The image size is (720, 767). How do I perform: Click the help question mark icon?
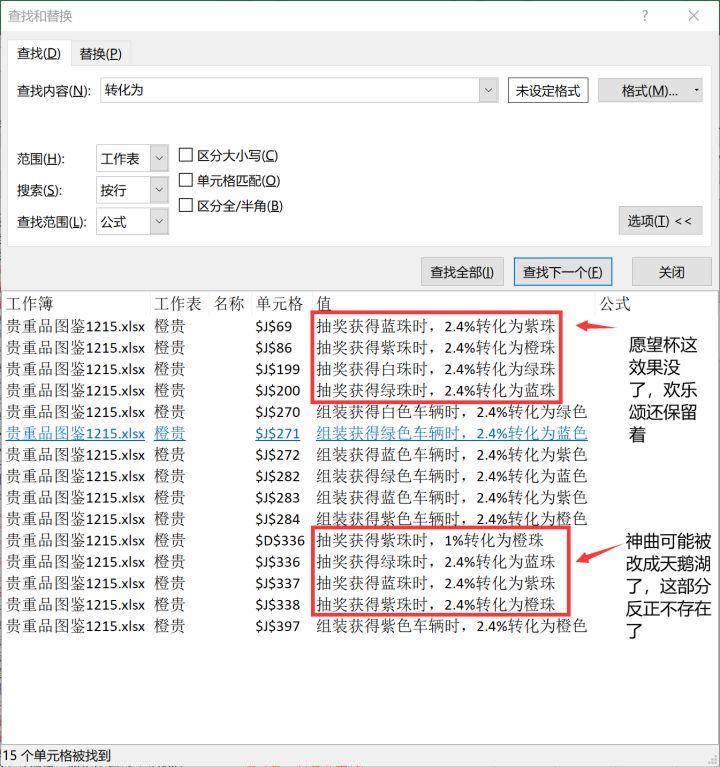tap(645, 16)
